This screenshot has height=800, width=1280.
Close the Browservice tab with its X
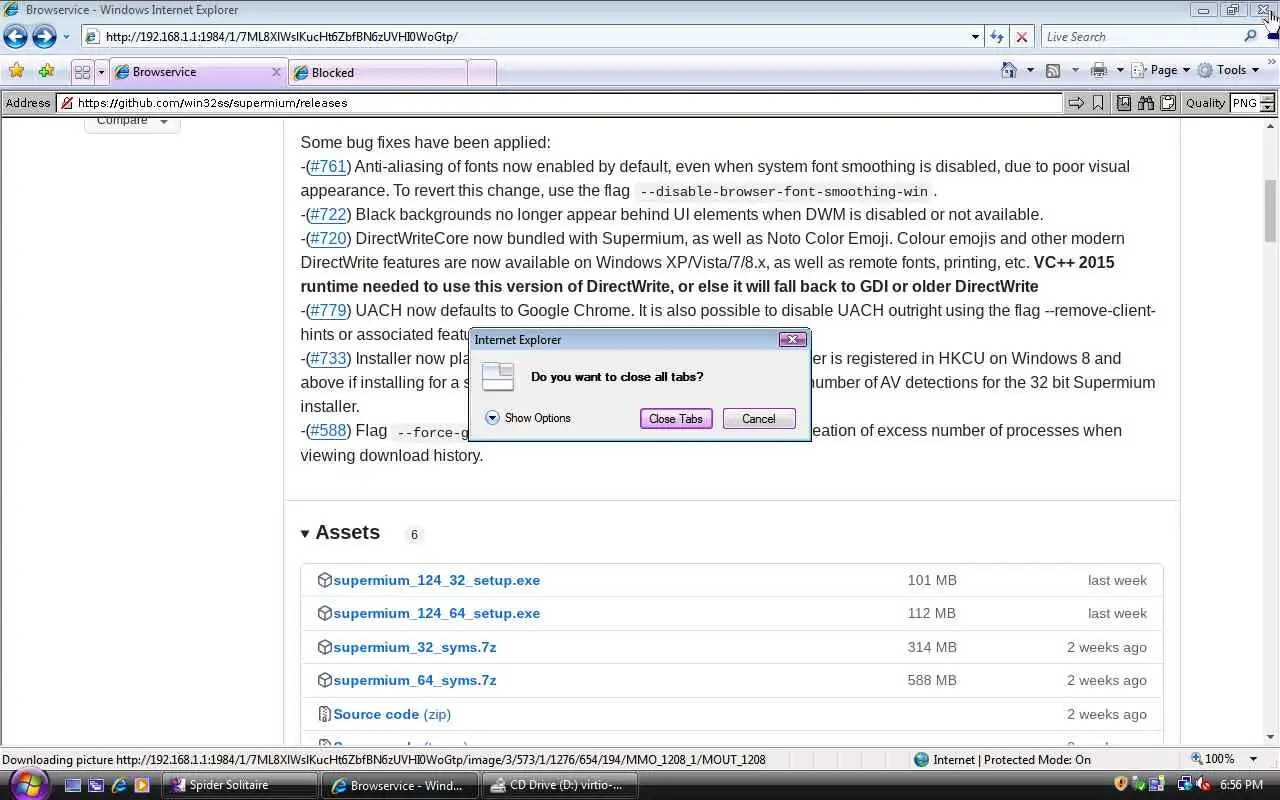276,72
